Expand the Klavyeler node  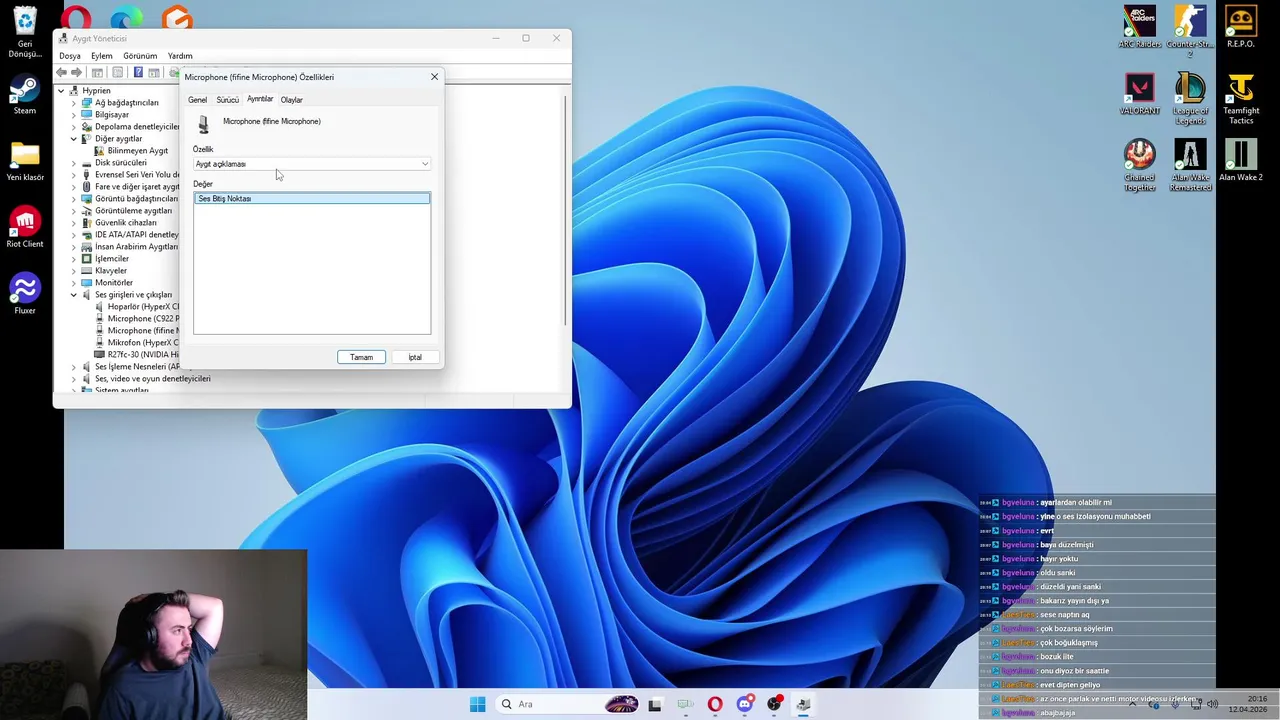(73, 271)
